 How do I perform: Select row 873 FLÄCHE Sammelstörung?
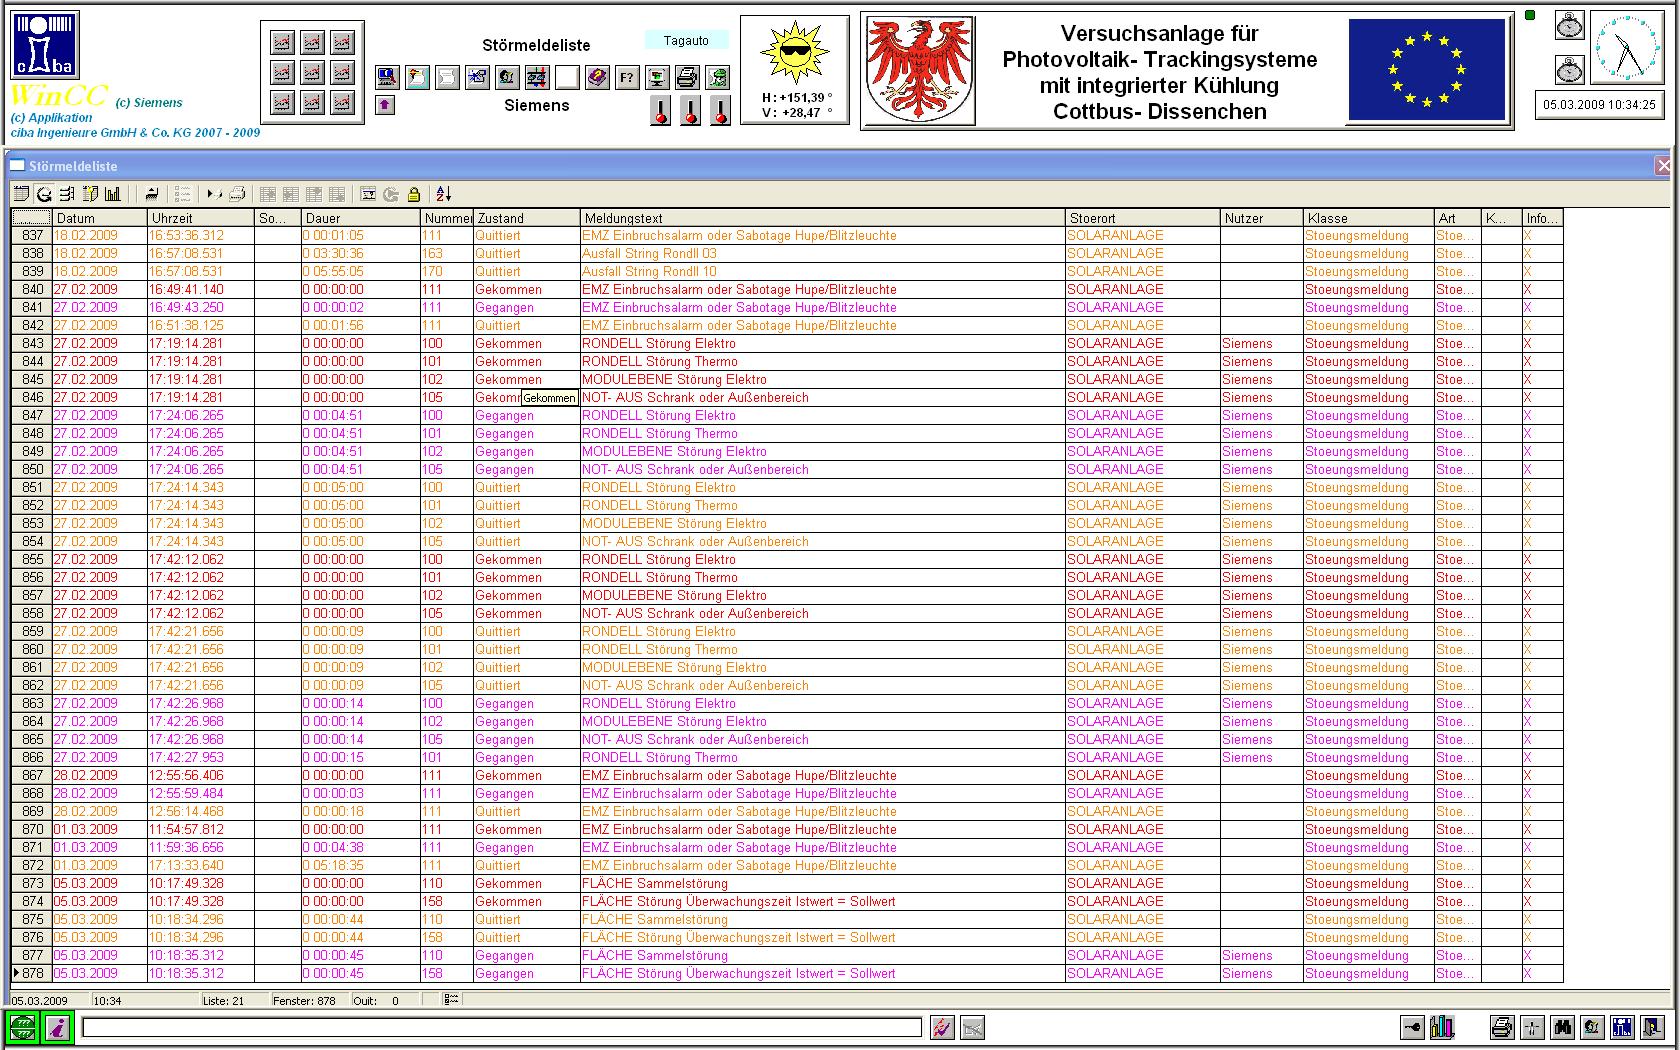(655, 884)
